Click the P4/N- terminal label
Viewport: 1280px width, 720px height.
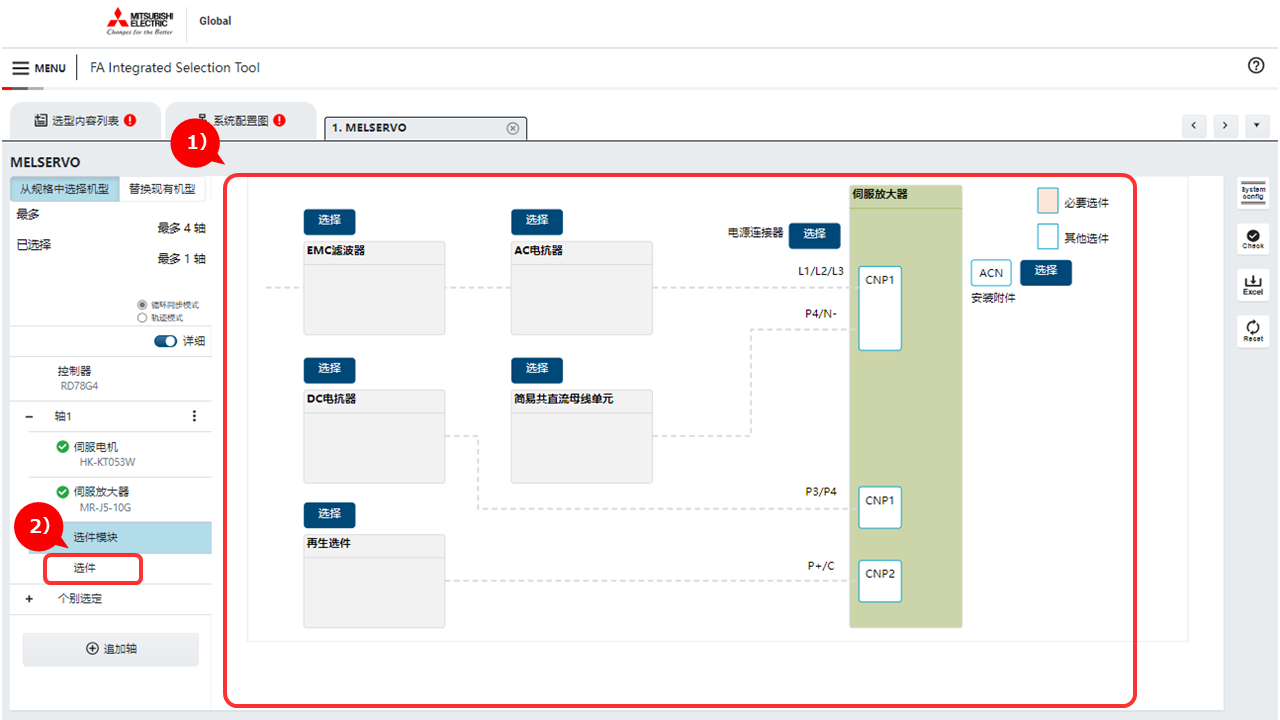(x=821, y=314)
